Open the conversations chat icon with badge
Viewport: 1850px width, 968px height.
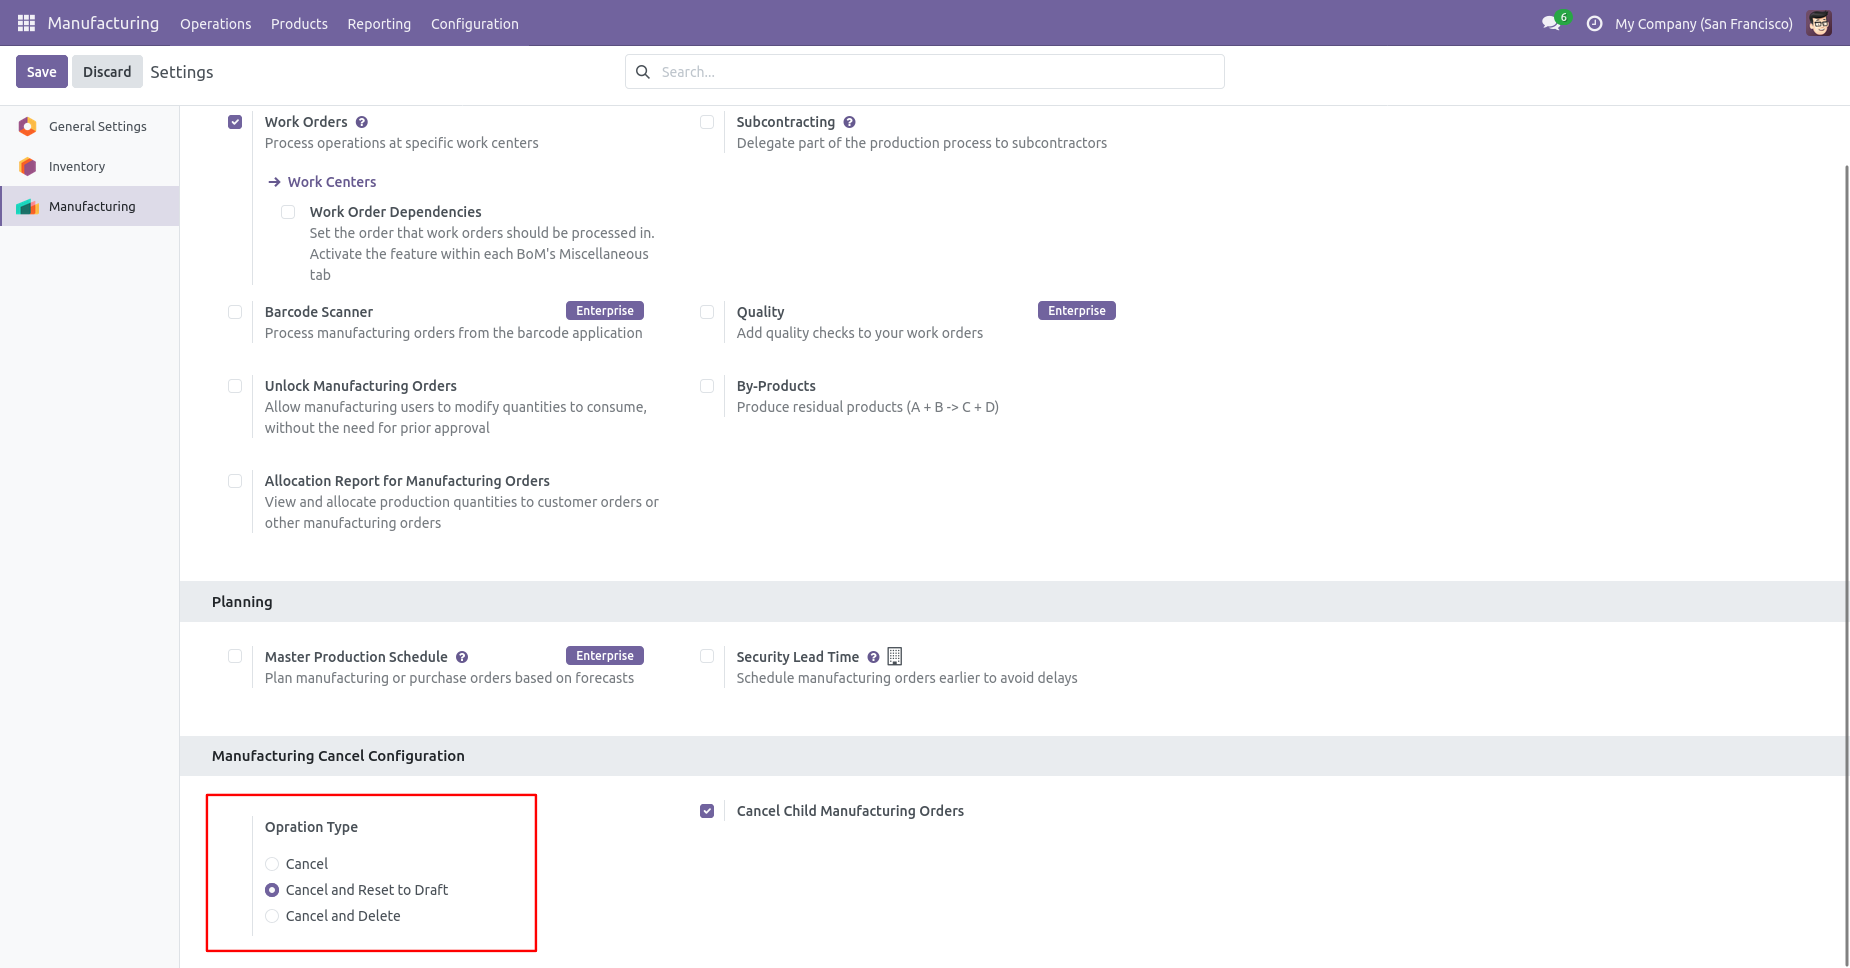1552,23
